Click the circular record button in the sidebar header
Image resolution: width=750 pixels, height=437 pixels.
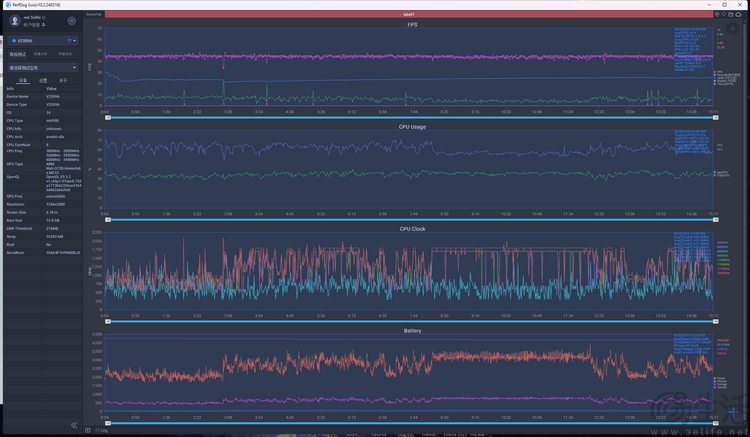click(72, 21)
